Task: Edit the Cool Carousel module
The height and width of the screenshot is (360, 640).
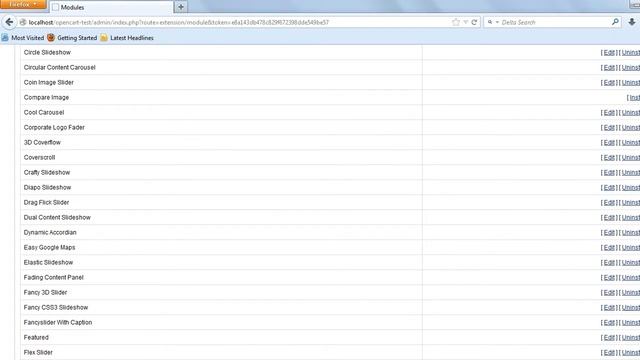Action: (x=609, y=113)
